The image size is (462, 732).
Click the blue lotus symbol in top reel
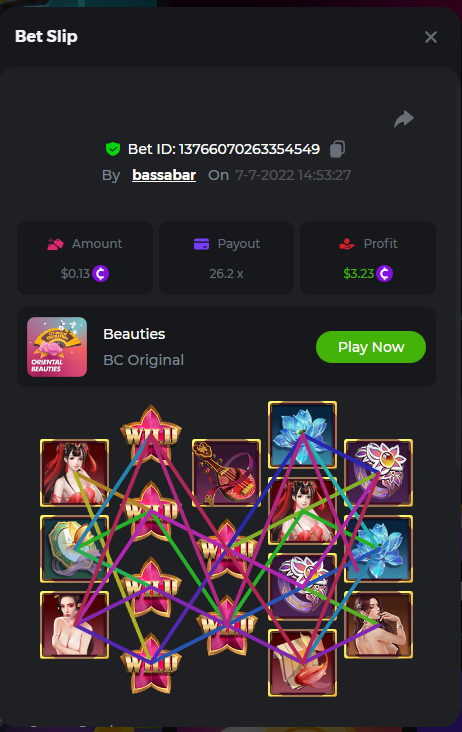(302, 435)
